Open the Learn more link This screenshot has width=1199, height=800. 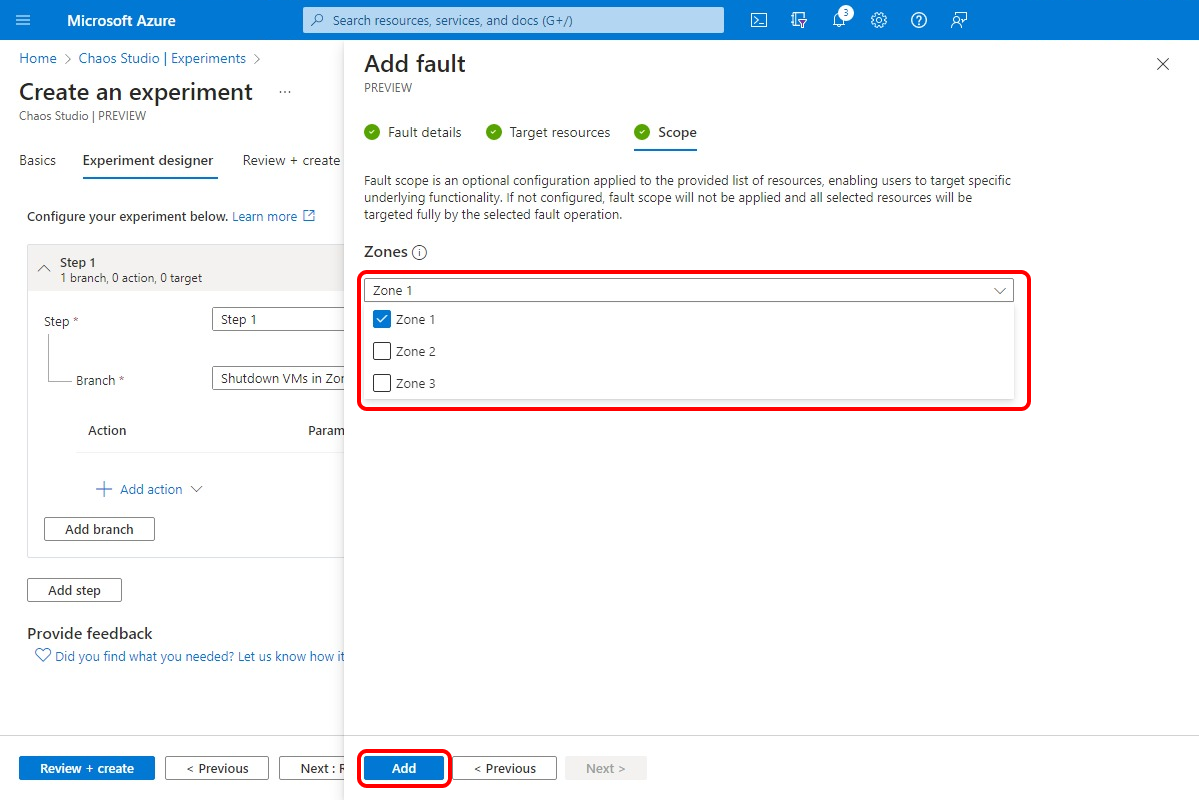265,216
